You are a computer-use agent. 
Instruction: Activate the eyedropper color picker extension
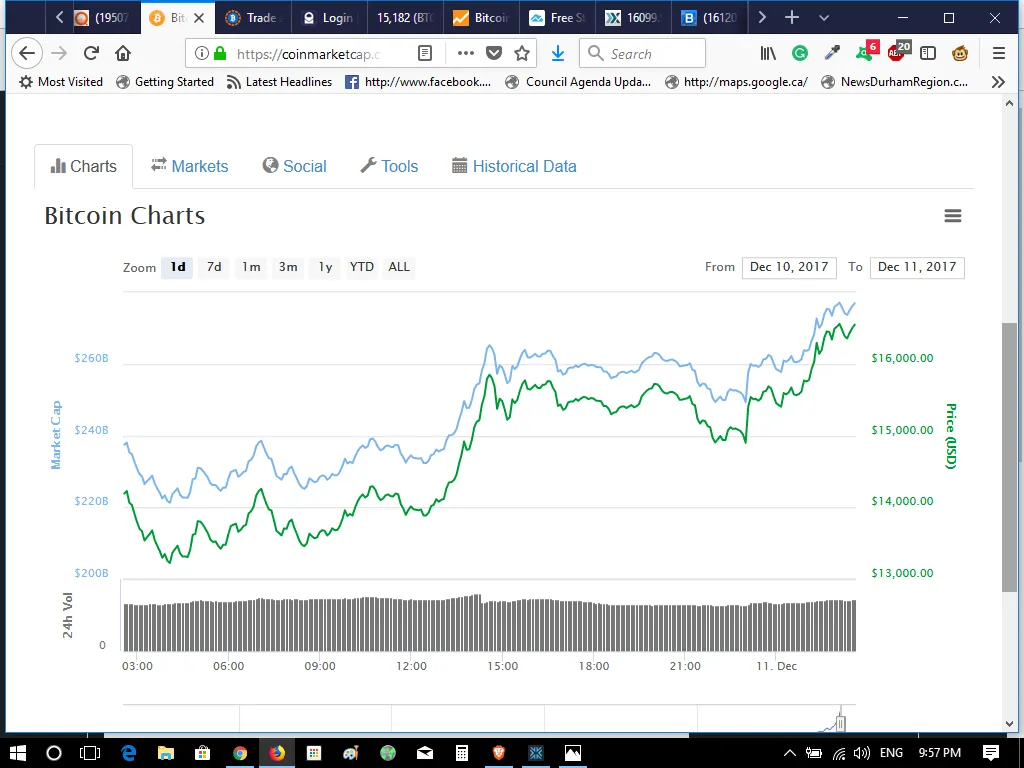tap(832, 54)
